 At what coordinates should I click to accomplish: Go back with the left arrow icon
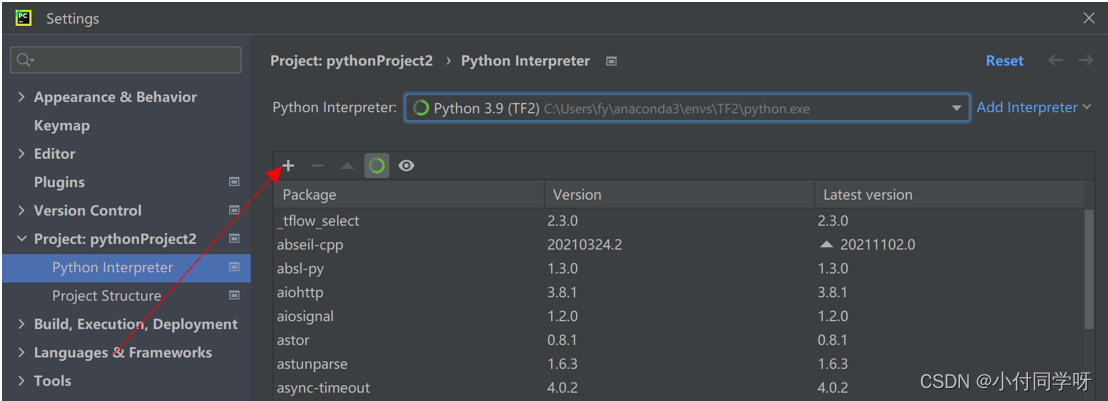click(1056, 60)
